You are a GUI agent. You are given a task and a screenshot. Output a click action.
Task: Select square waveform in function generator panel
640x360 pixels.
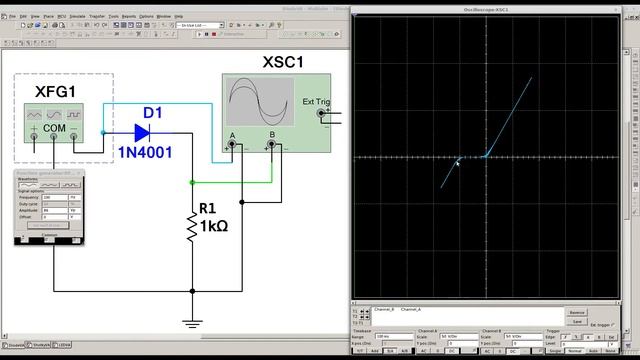pyautogui.click(x=71, y=185)
